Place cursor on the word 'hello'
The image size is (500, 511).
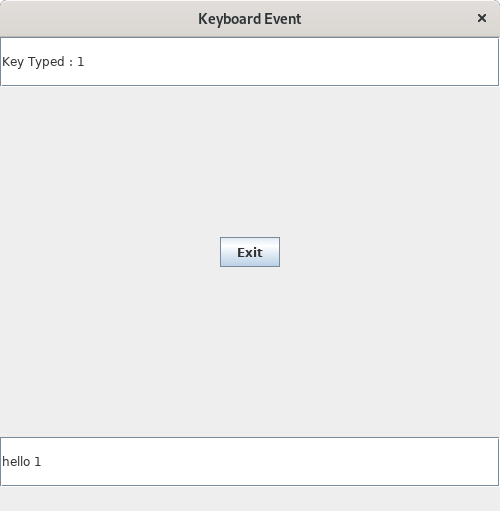(x=16, y=462)
